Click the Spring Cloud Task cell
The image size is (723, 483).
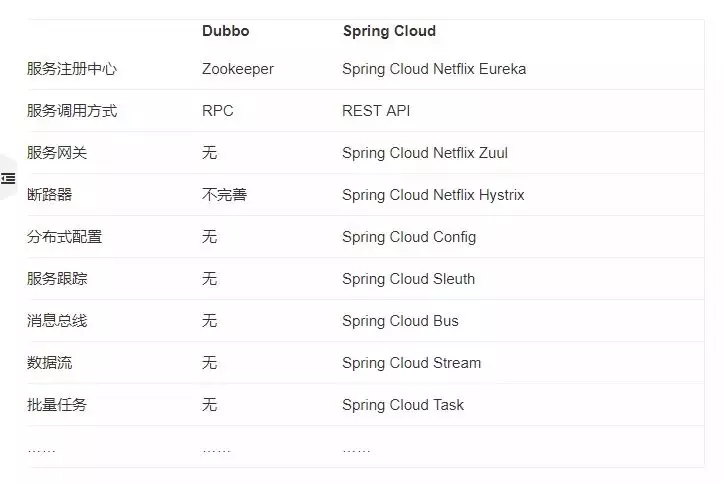click(x=403, y=405)
